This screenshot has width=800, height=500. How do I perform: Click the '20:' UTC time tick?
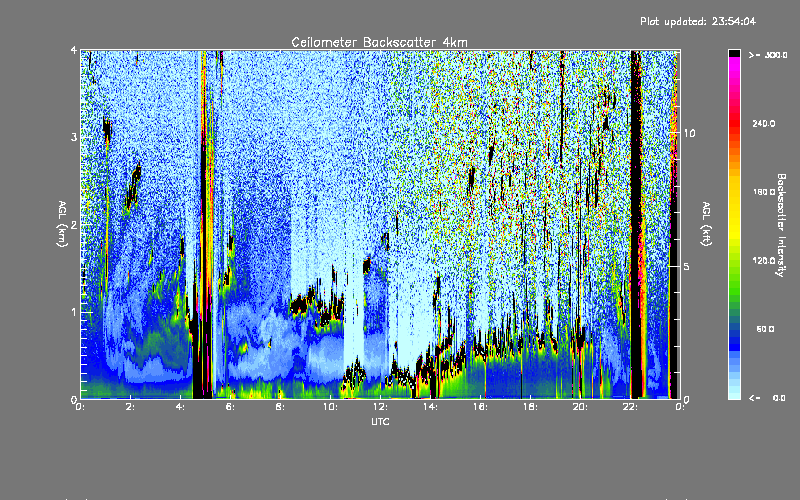(580, 407)
